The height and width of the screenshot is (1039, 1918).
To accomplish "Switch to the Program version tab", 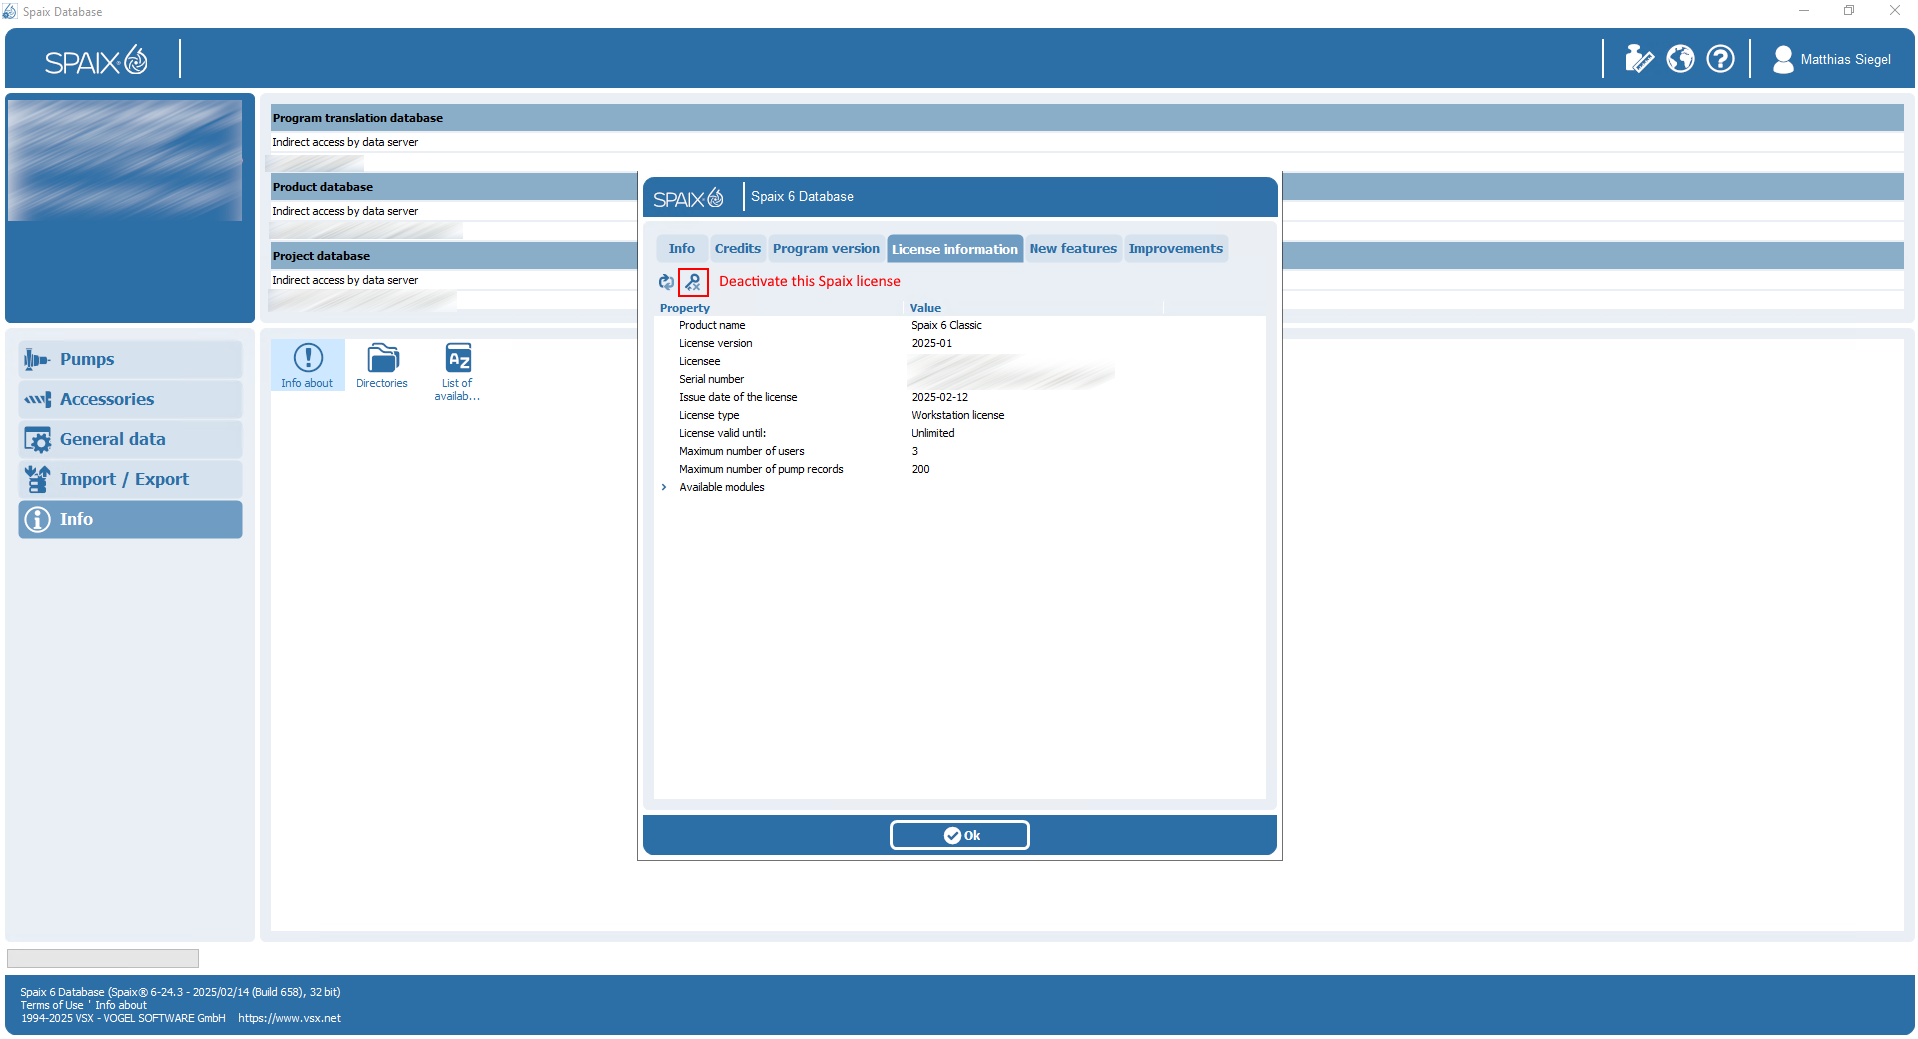I will tap(826, 249).
